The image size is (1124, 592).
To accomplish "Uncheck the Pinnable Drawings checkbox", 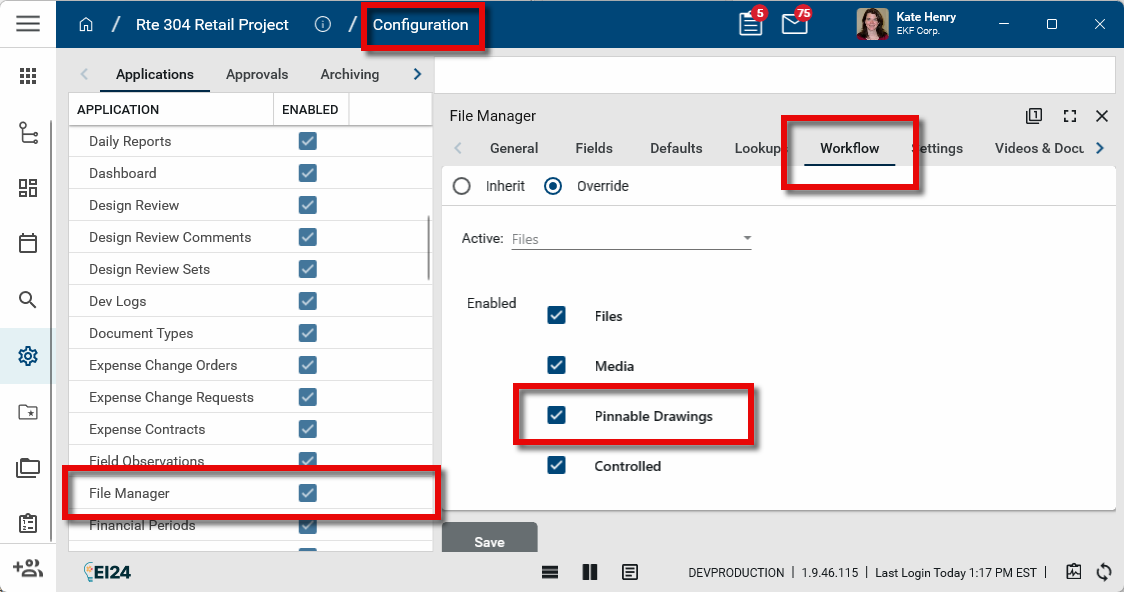I will 557,415.
